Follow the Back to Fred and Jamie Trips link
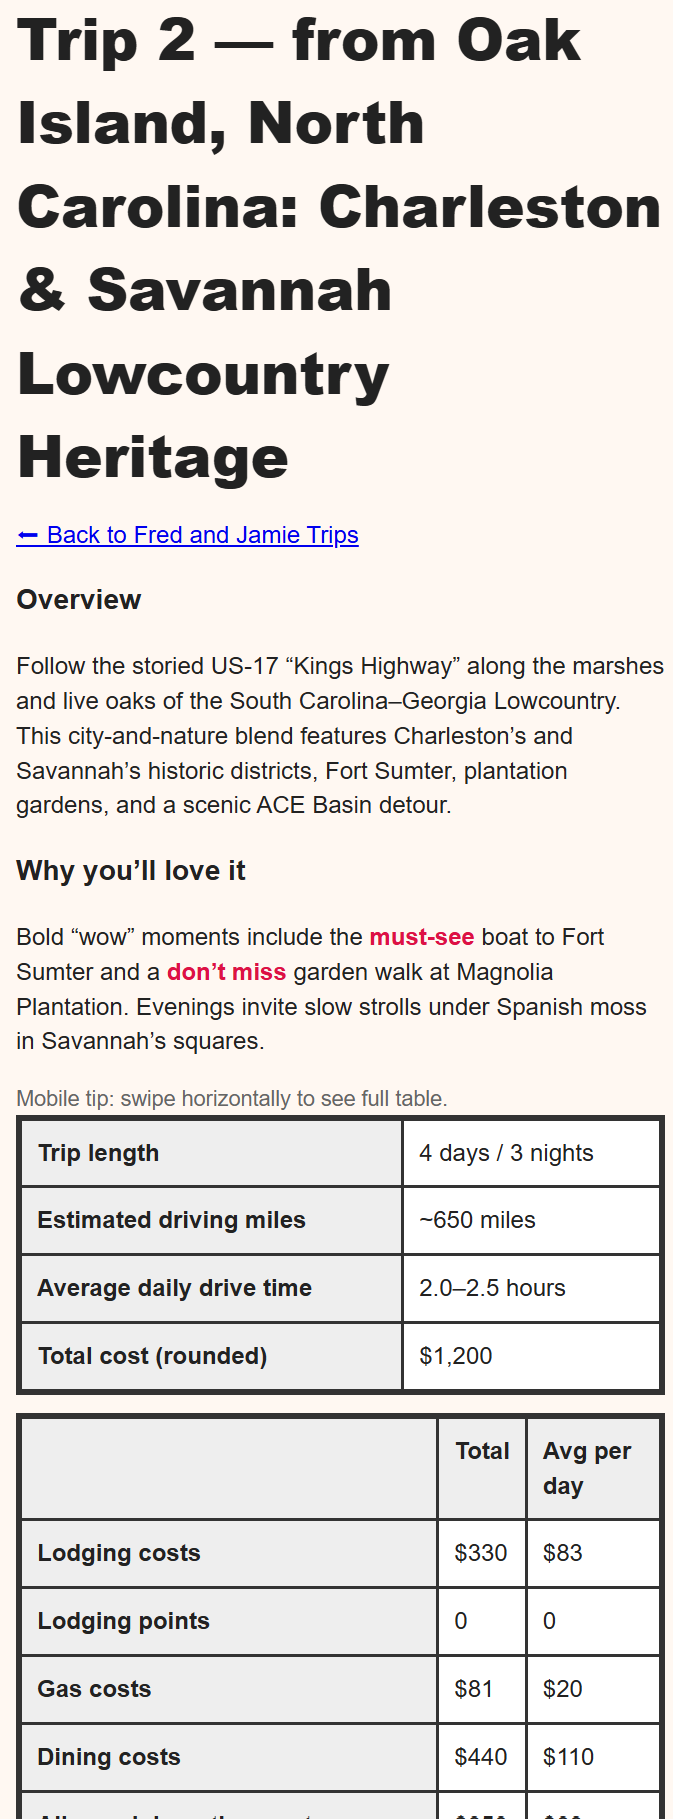 coord(200,535)
